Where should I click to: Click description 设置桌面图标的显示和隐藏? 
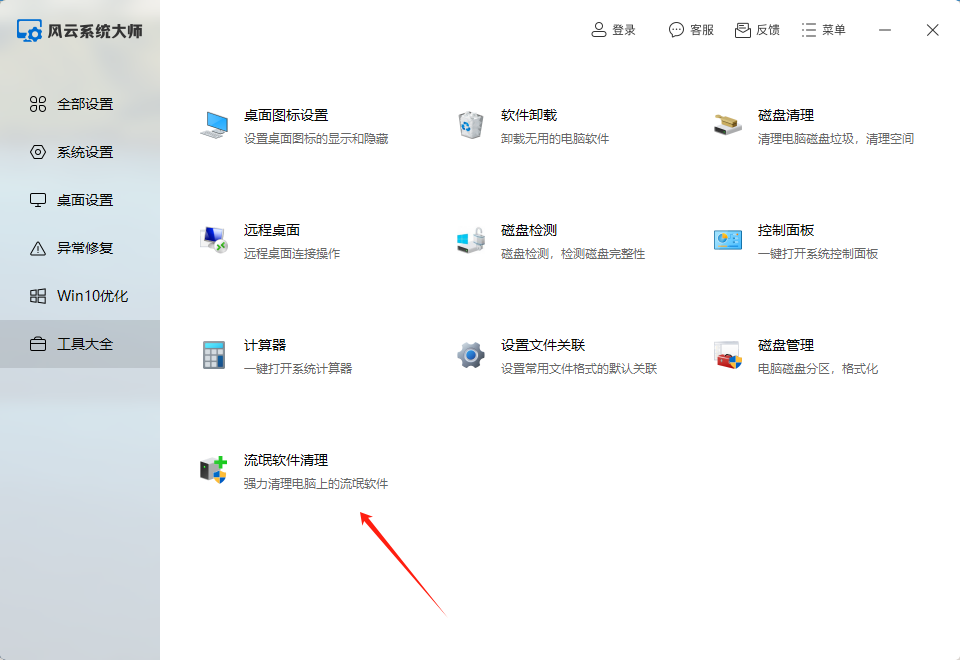tap(316, 139)
